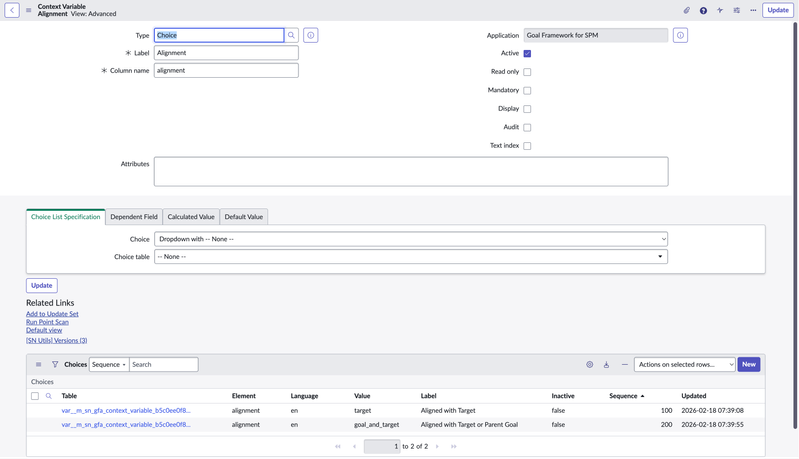The width and height of the screenshot is (799, 459).
Task: Expand the Choice table dropdown
Action: [410, 257]
